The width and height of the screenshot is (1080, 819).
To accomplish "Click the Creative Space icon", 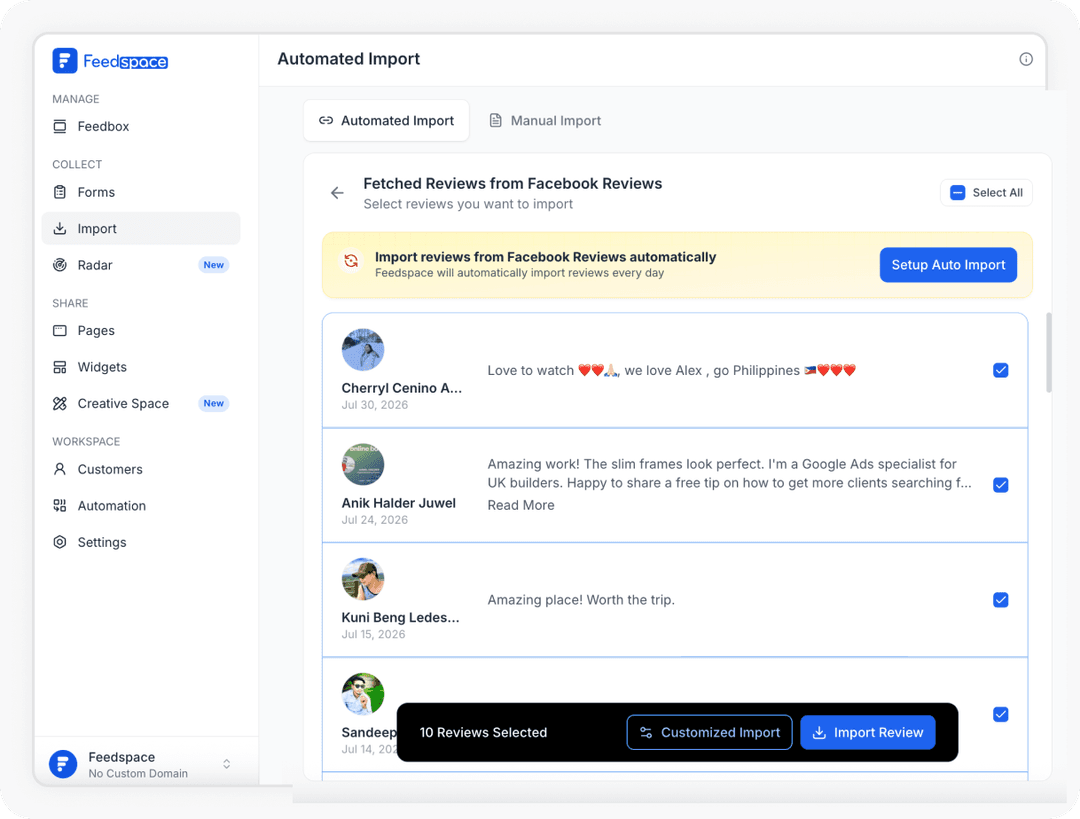I will tap(60, 404).
